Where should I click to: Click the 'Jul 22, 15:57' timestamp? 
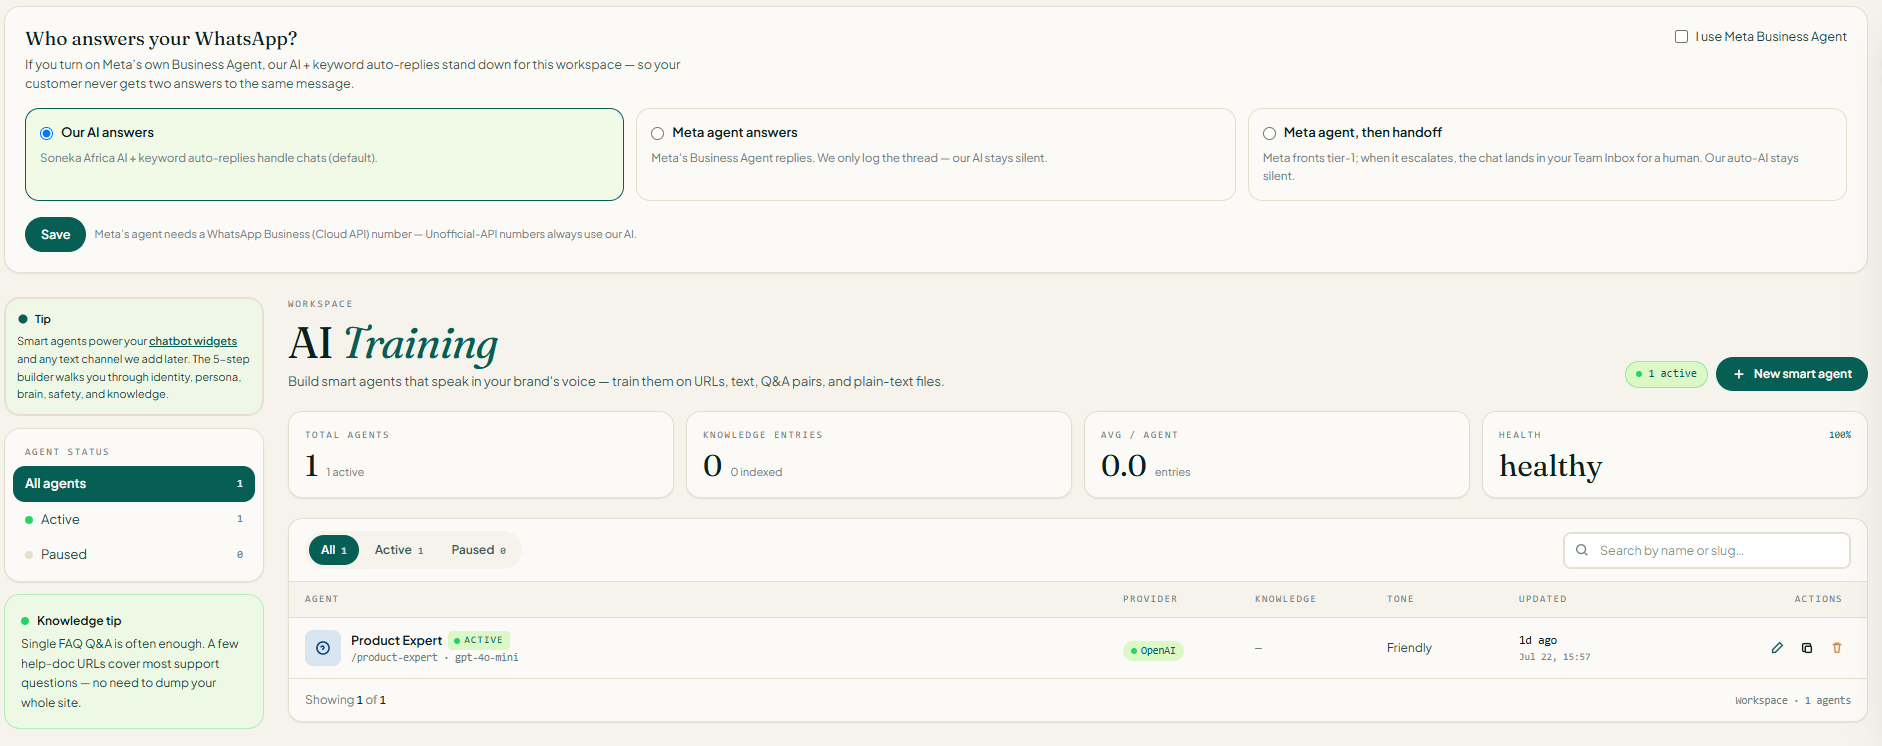[1554, 657]
